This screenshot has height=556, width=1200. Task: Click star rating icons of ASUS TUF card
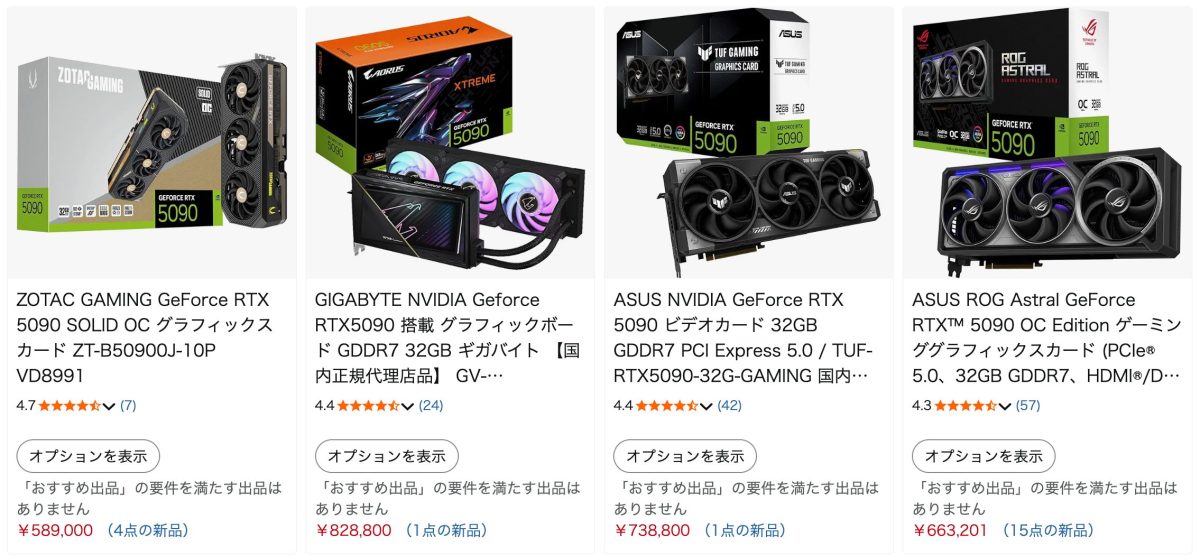point(667,406)
